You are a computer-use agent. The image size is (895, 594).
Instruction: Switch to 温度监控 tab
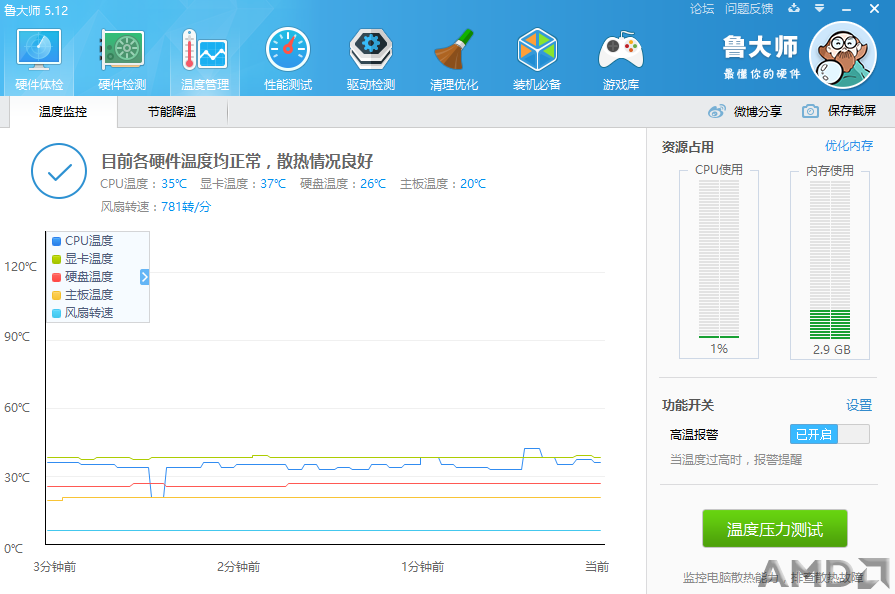[63, 112]
